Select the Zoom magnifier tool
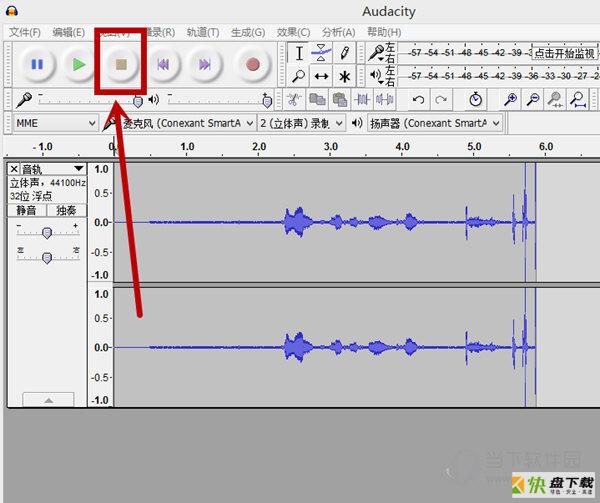The image size is (600, 503). click(299, 76)
